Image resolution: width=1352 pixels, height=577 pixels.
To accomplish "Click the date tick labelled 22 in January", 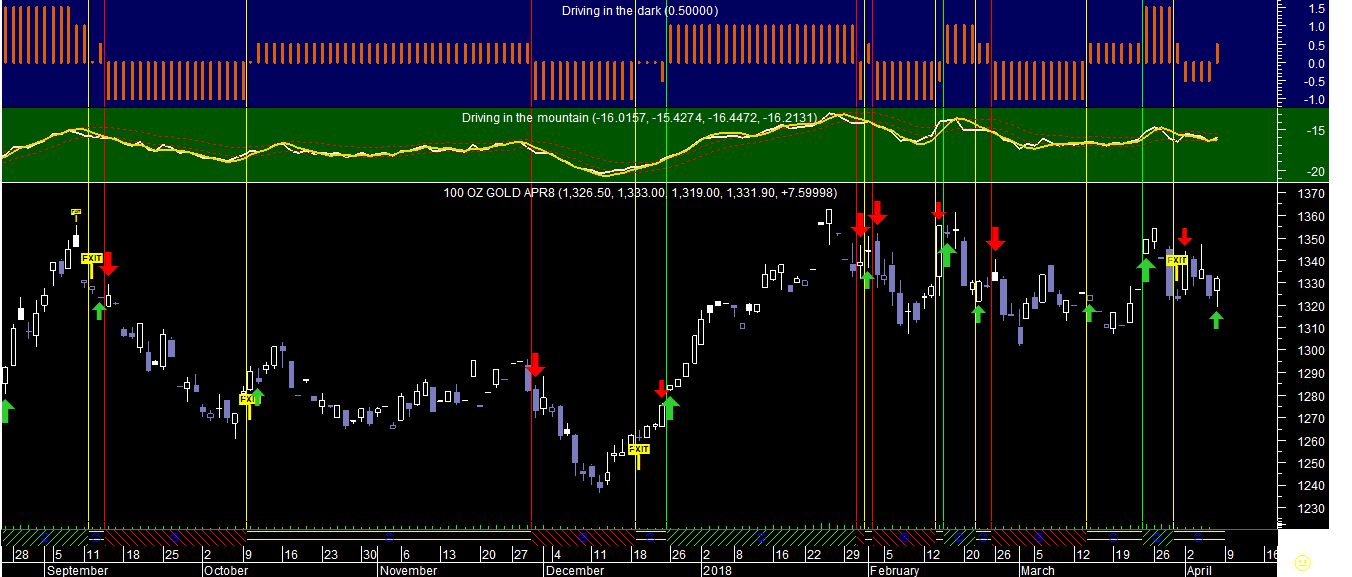I will [x=815, y=555].
